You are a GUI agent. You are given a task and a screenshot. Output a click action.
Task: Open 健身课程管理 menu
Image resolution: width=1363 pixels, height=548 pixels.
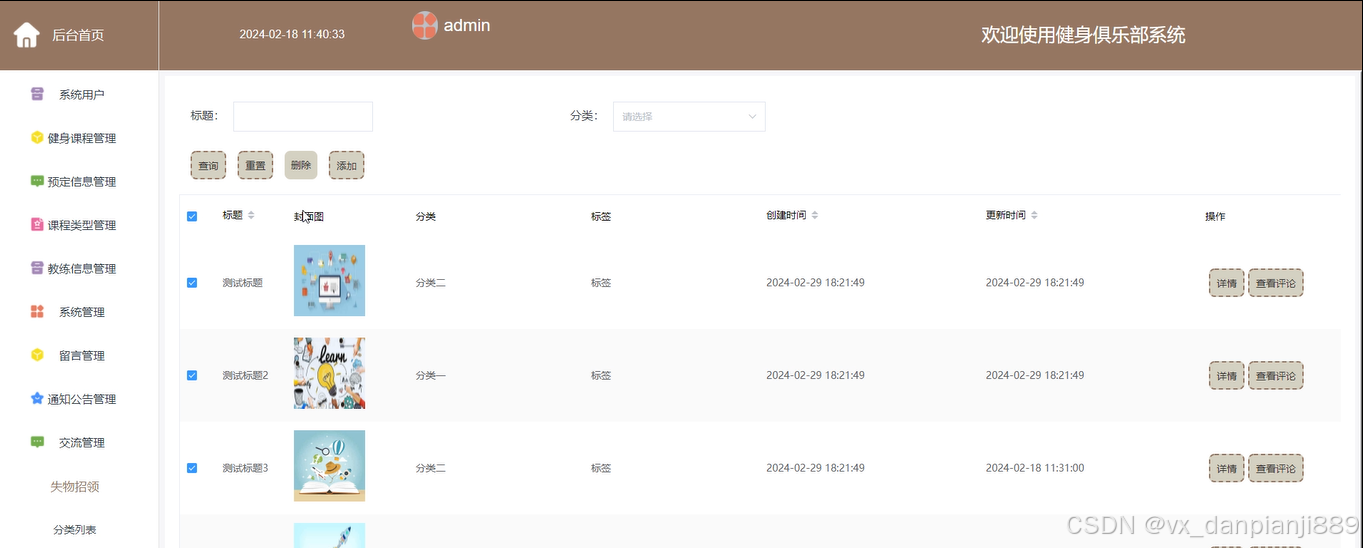coord(80,138)
